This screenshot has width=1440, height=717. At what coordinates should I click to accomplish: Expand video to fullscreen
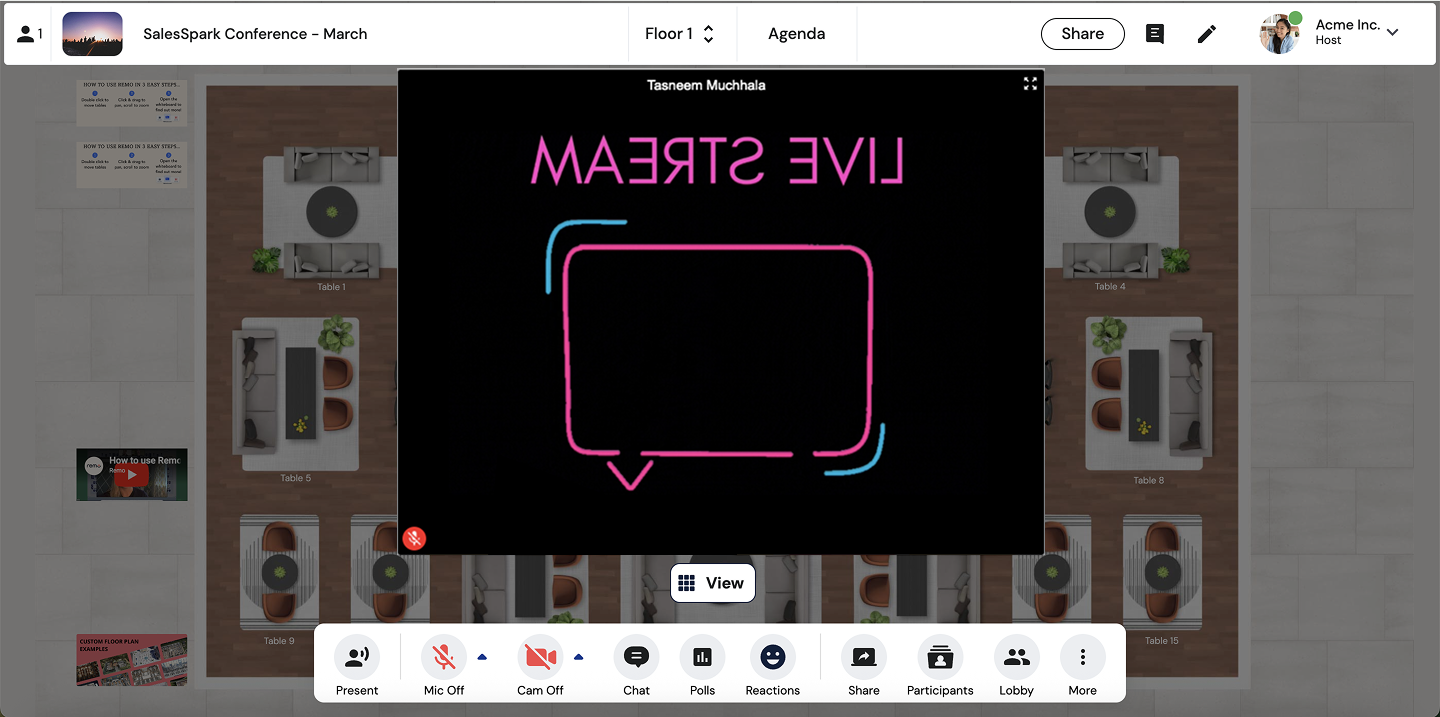pos(1030,84)
